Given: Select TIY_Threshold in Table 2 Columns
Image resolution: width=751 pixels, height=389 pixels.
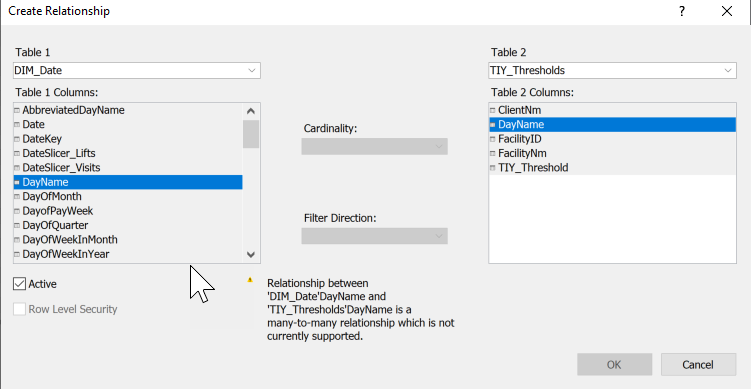Looking at the screenshot, I should tap(612, 168).
